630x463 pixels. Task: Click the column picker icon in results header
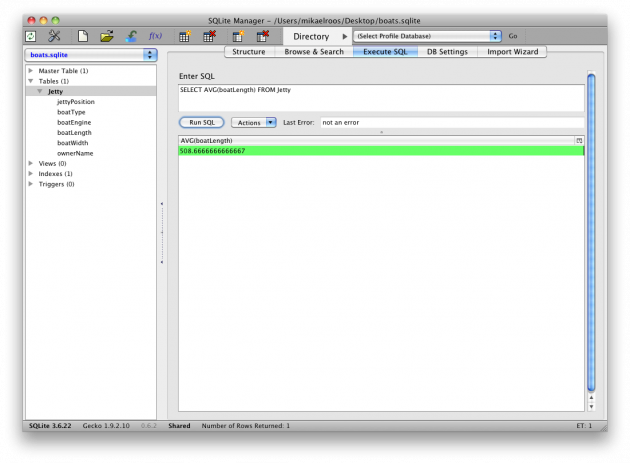tap(579, 141)
